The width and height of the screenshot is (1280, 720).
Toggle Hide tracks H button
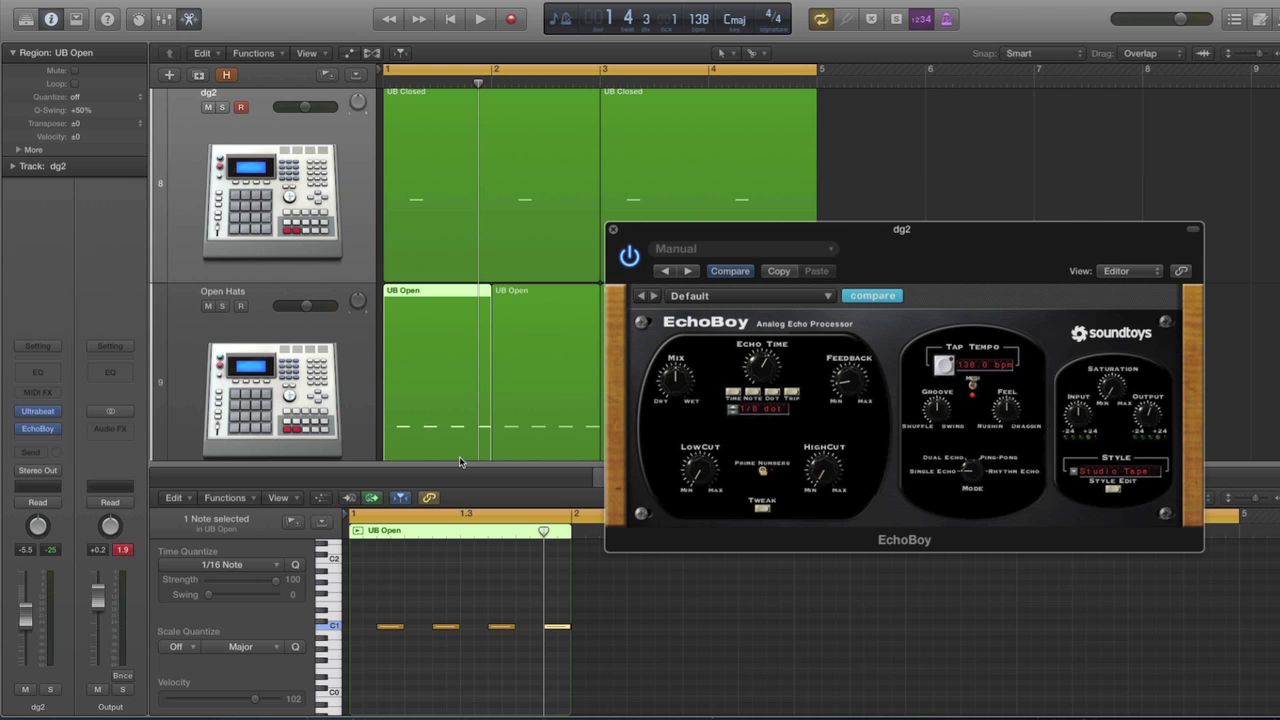click(x=226, y=75)
